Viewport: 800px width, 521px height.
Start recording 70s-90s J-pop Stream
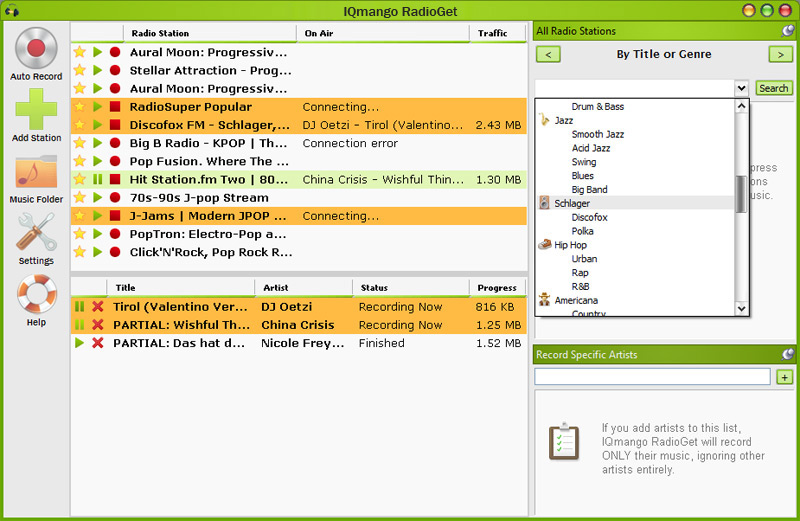tap(115, 197)
